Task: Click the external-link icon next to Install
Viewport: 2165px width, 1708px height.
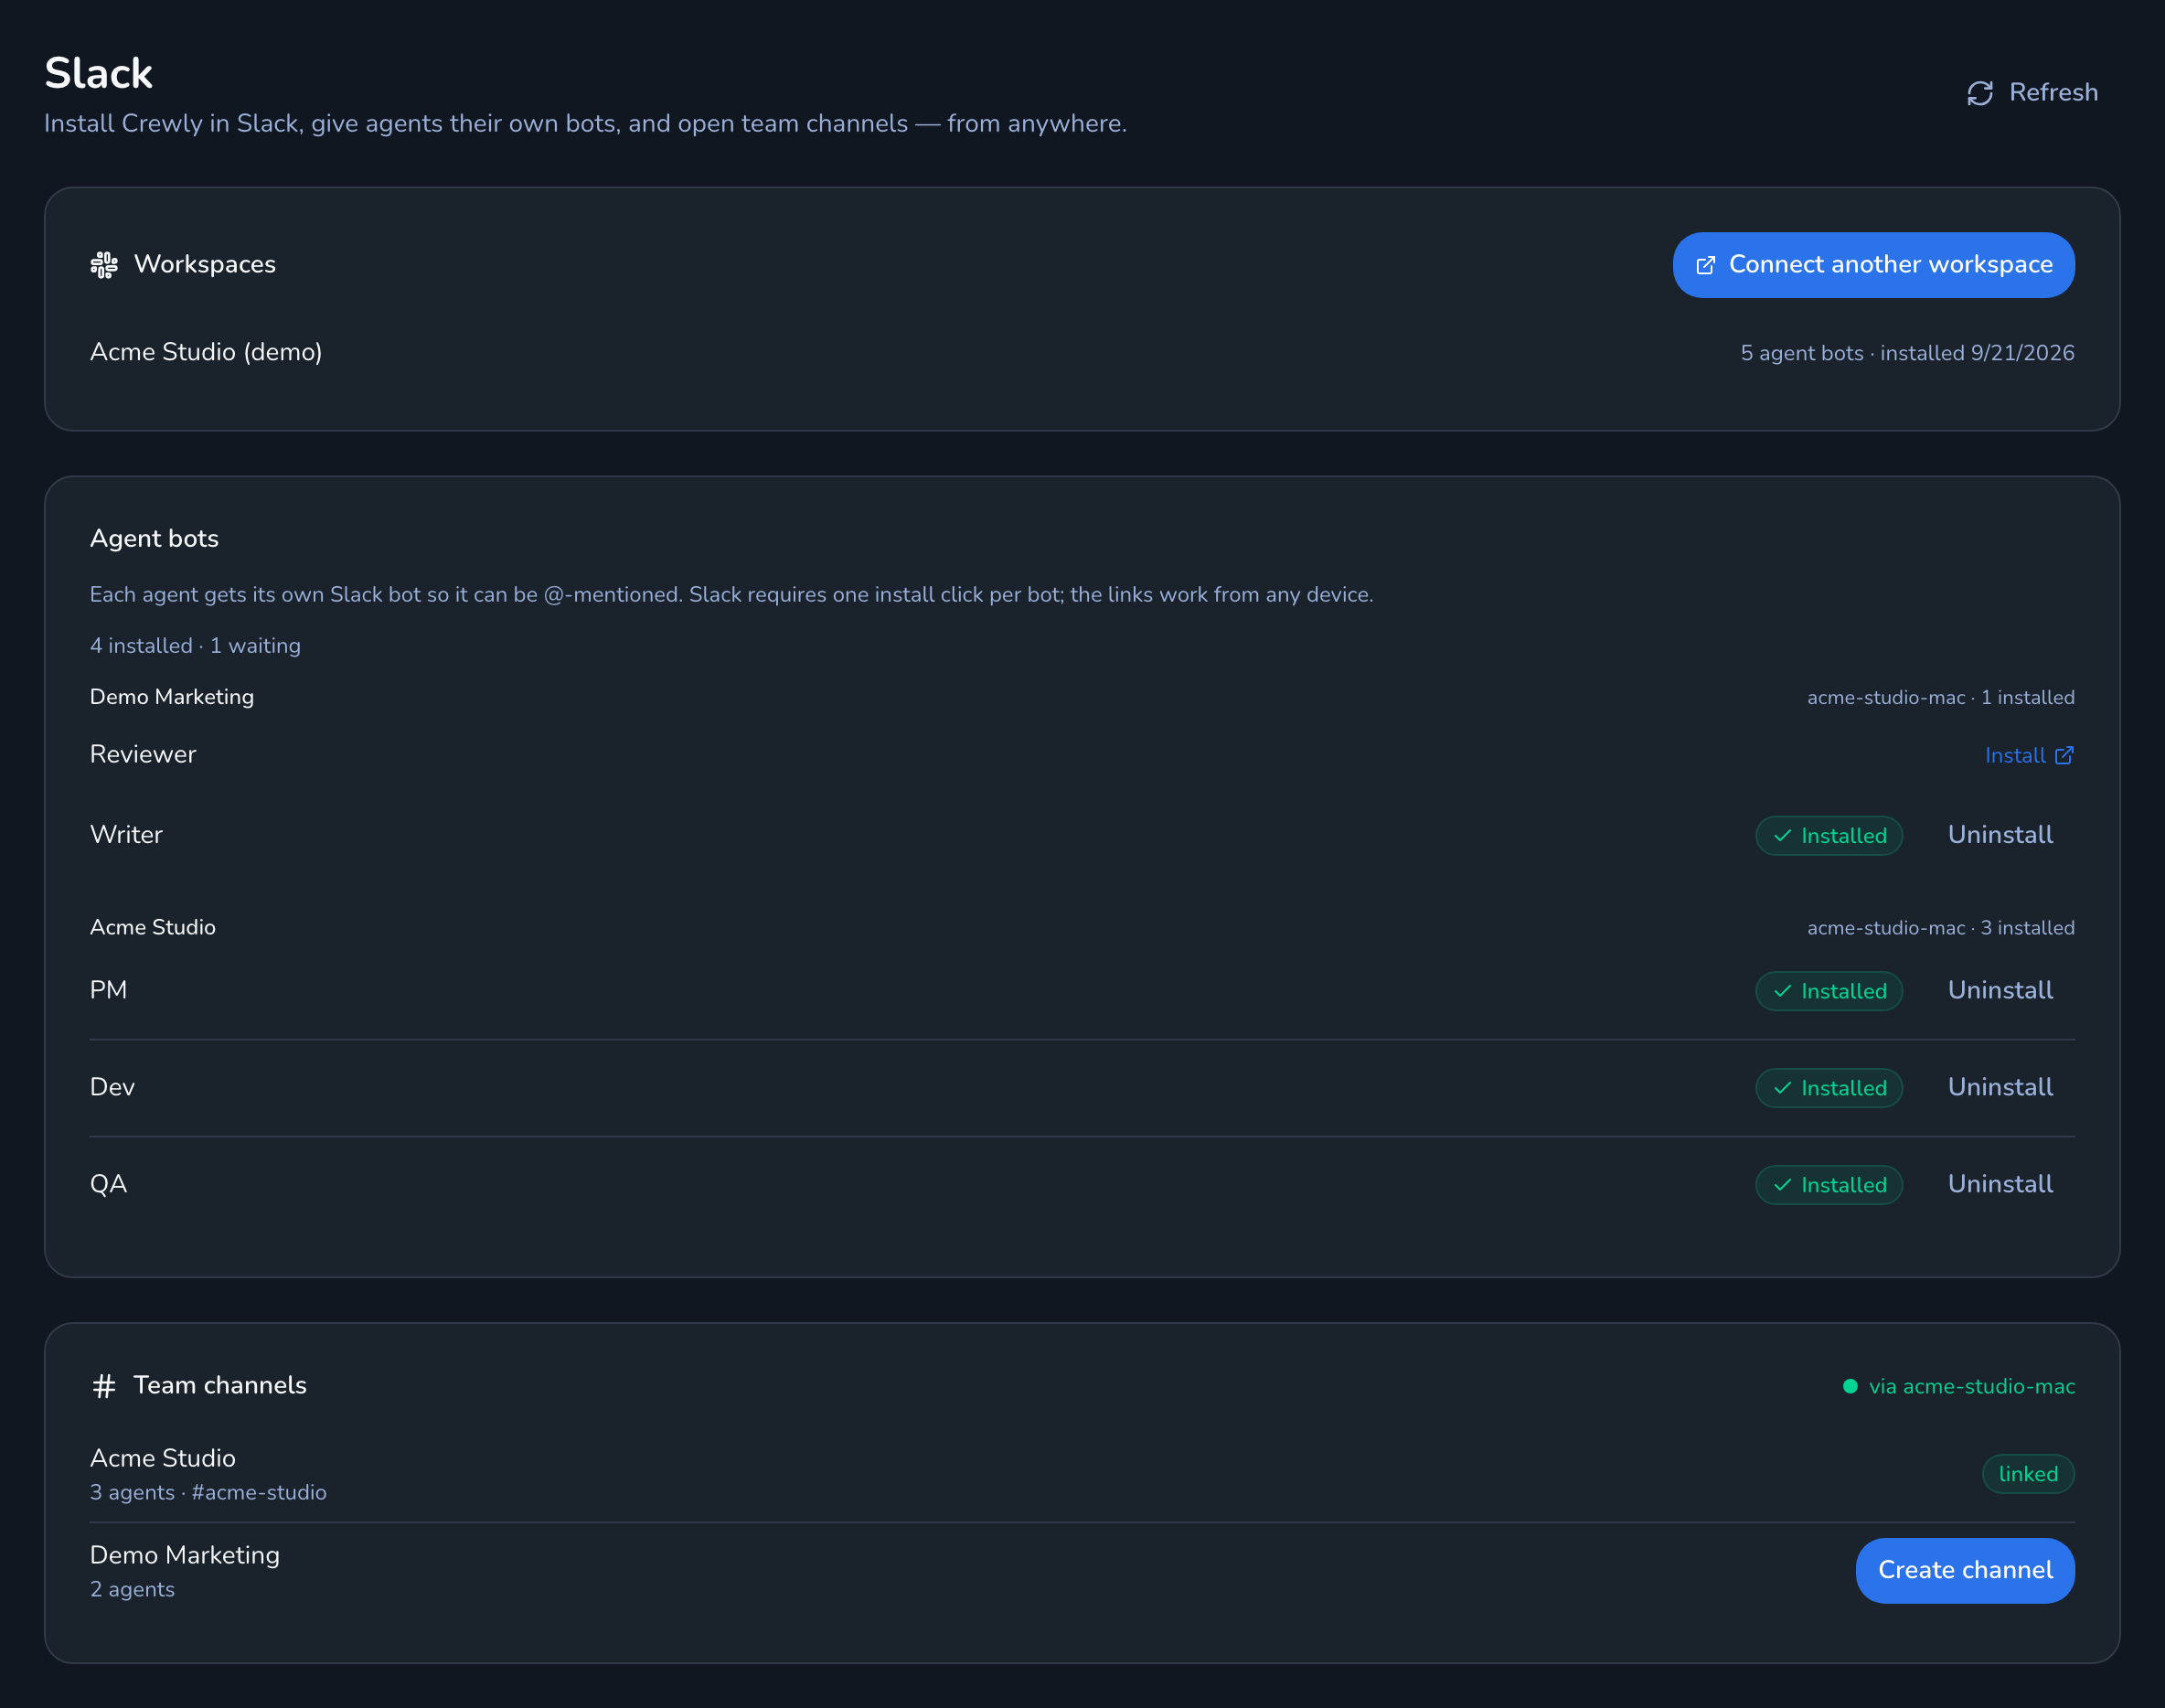Action: [2064, 756]
